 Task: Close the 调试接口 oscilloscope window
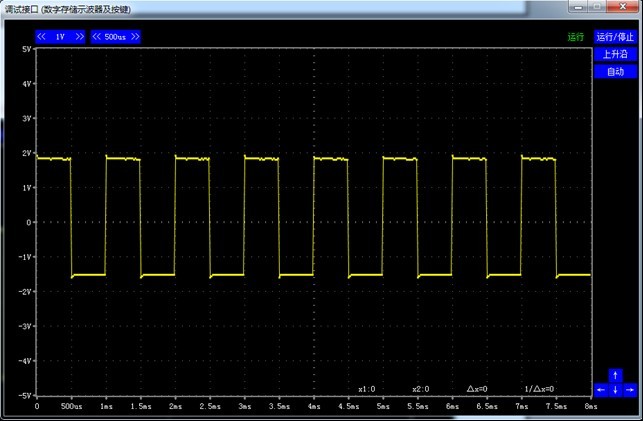[623, 7]
